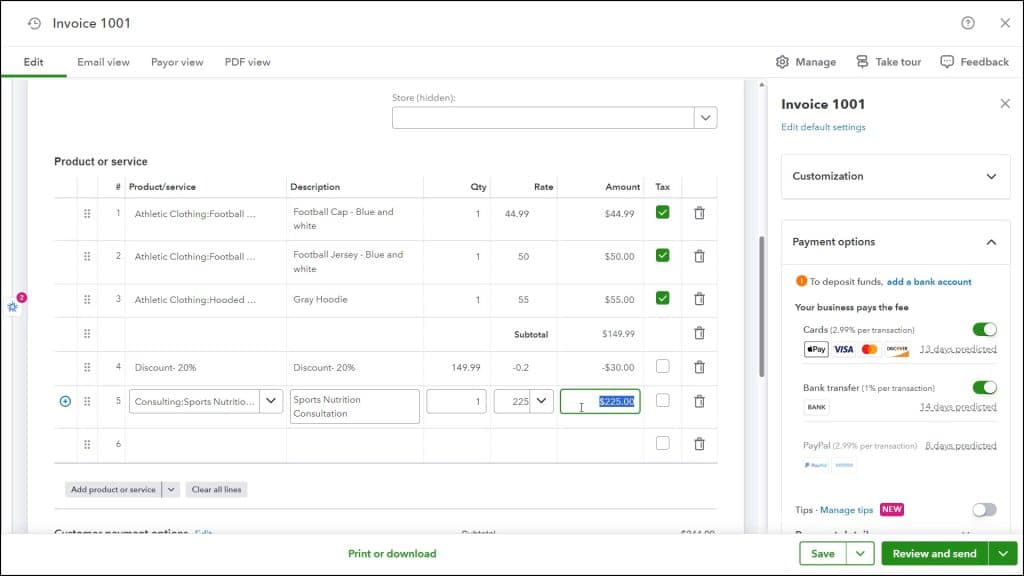1024x576 pixels.
Task: Delete empty line 6 with its trash icon
Action: click(x=699, y=443)
